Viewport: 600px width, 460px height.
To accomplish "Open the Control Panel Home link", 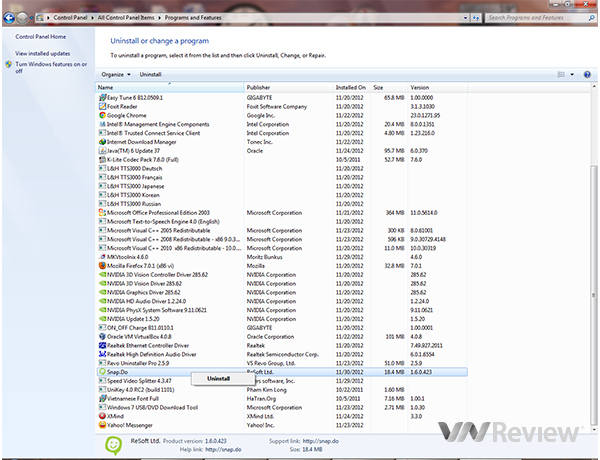I will click(41, 37).
